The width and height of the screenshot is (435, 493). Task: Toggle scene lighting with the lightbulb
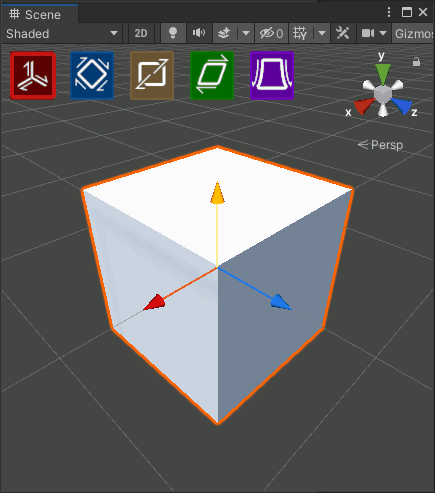tap(173, 33)
